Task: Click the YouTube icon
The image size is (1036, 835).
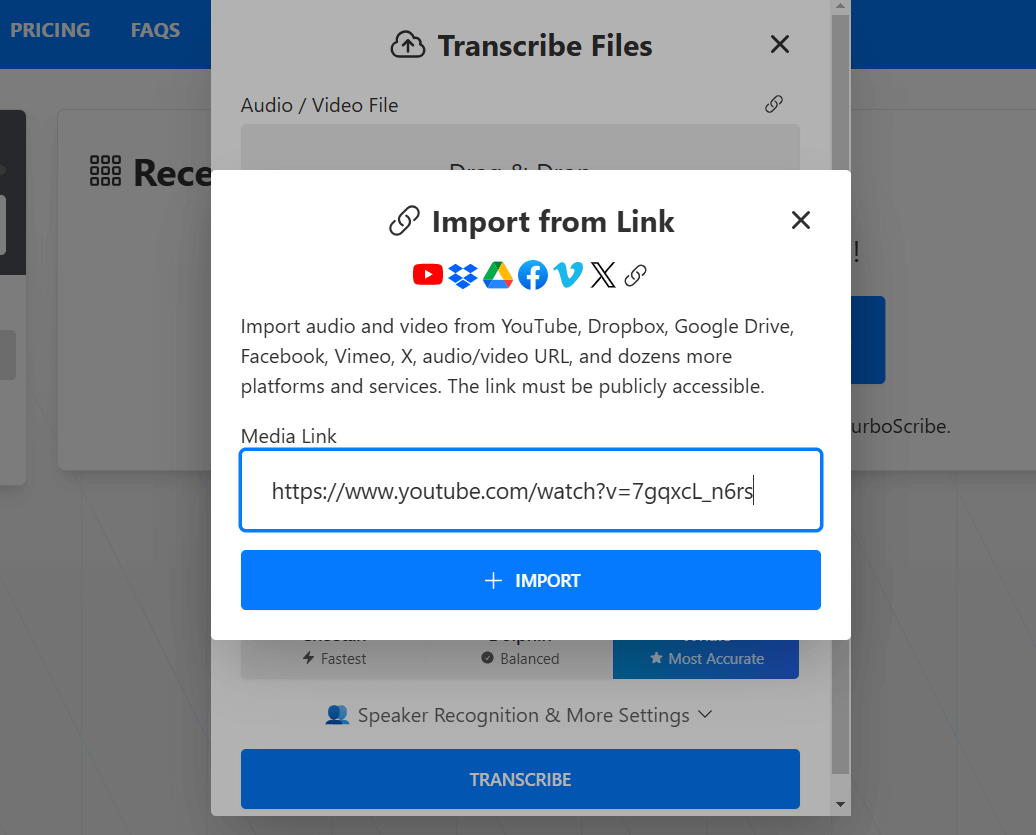Action: [x=427, y=275]
